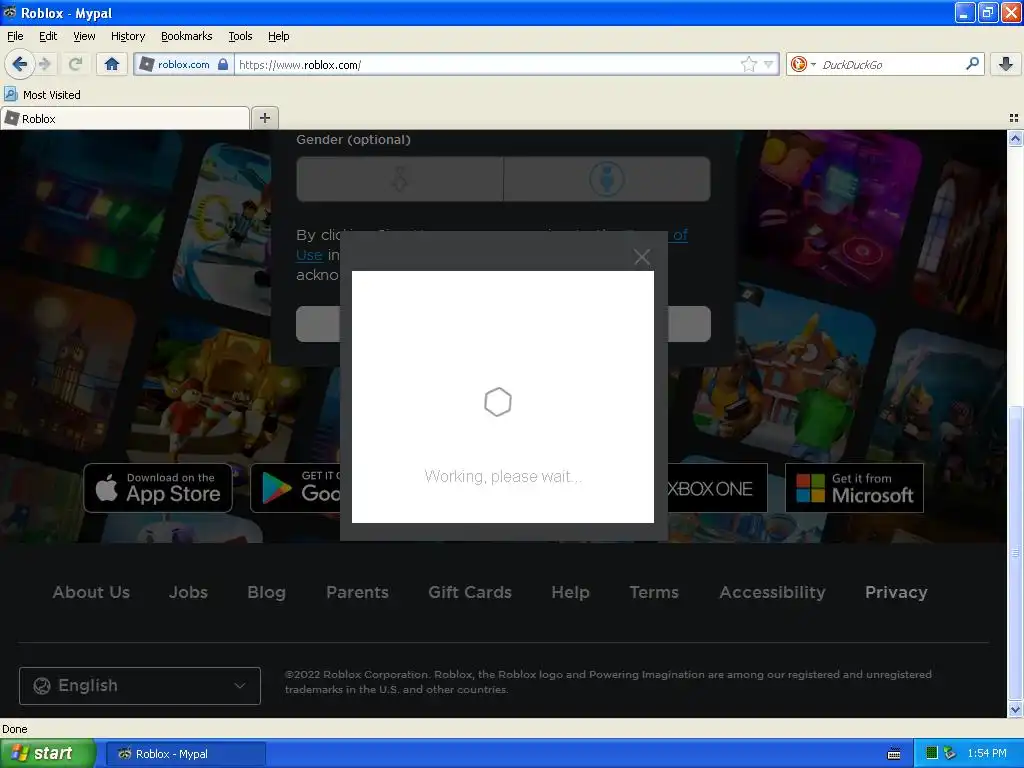1024x768 pixels.
Task: Open the Bookmarks menu
Action: pos(186,36)
